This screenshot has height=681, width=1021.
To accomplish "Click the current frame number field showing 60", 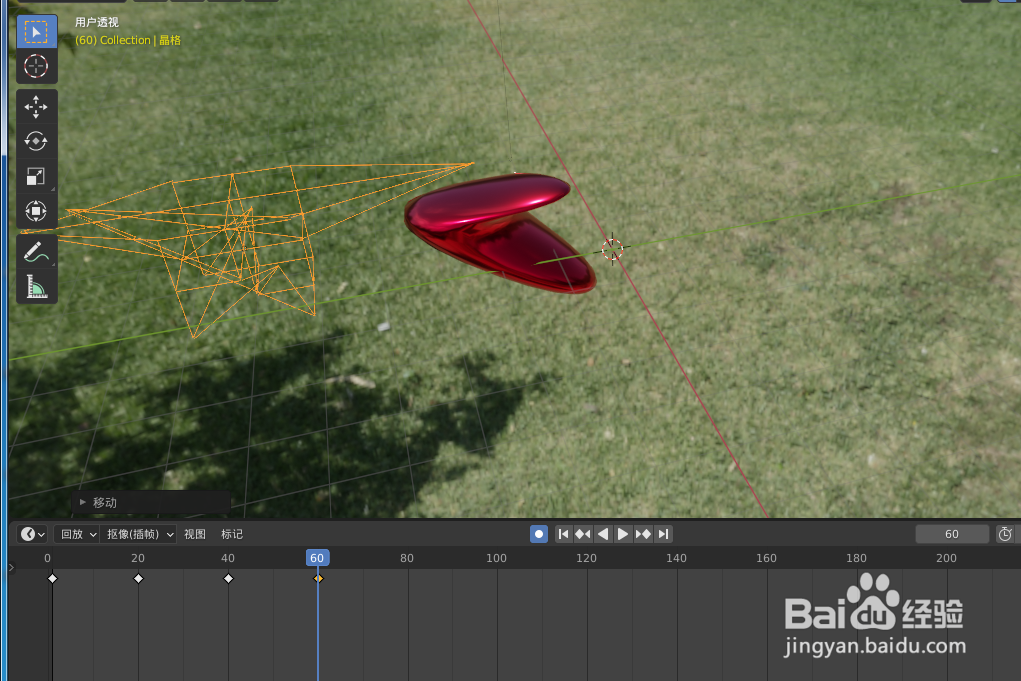I will (x=950, y=534).
